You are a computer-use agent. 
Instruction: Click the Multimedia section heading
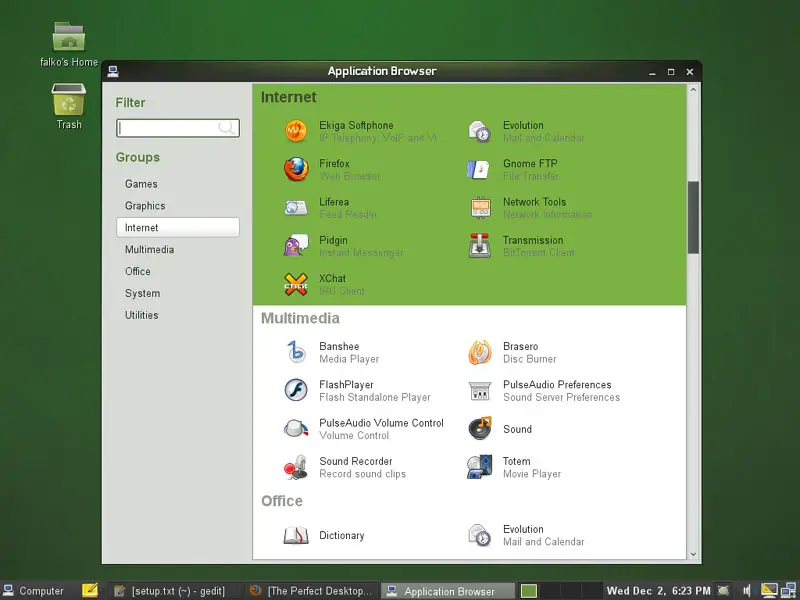point(300,318)
